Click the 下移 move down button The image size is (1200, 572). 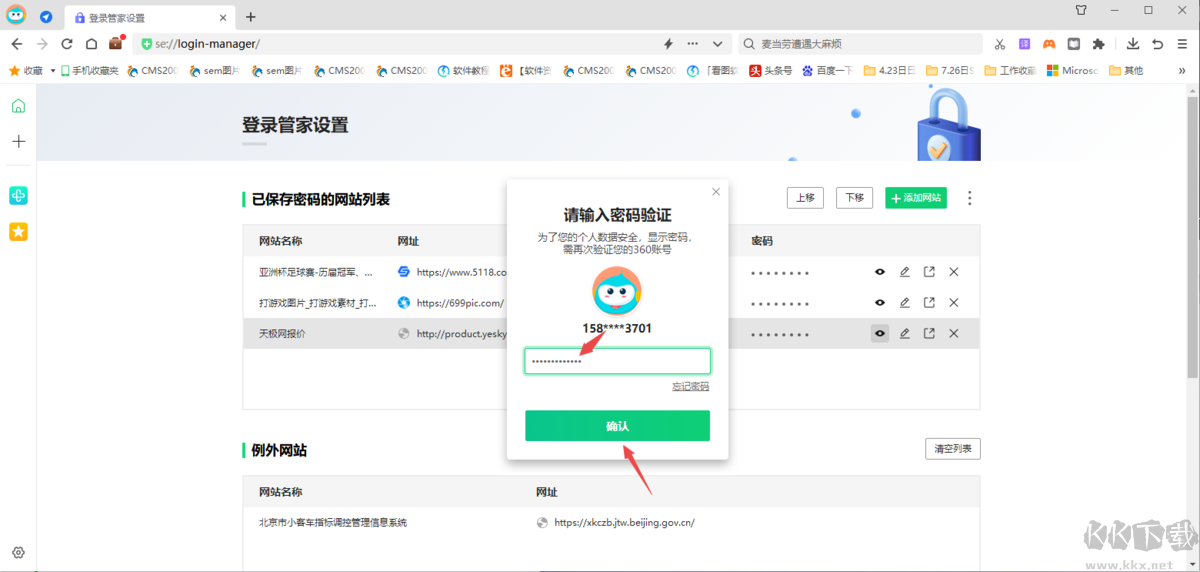click(854, 198)
